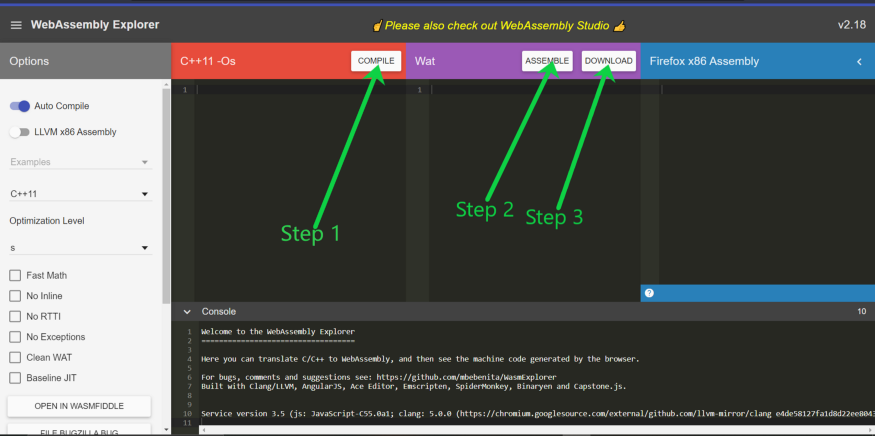The image size is (875, 436).
Task: Click the Console panel label
Action: 219,312
